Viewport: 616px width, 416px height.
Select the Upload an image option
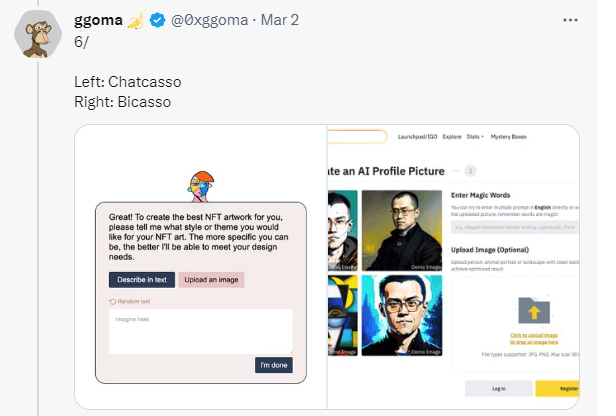pyautogui.click(x=210, y=280)
